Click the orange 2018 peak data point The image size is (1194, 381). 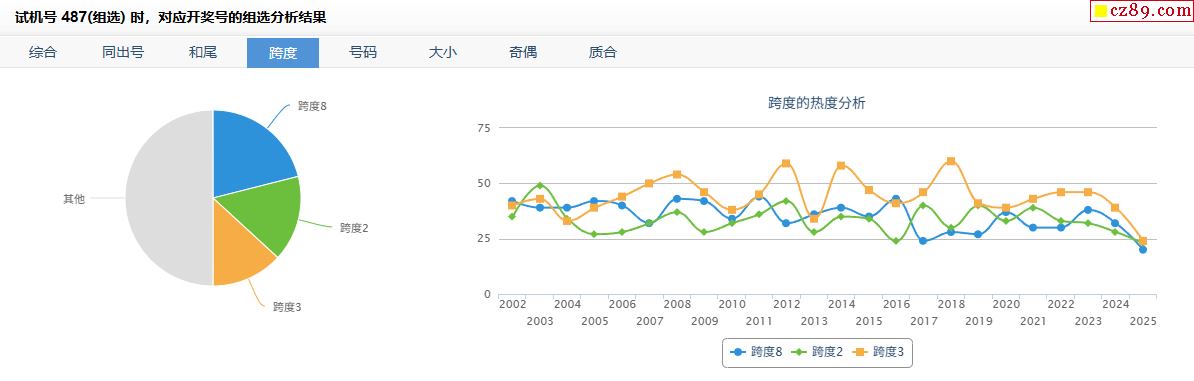pyautogui.click(x=950, y=161)
